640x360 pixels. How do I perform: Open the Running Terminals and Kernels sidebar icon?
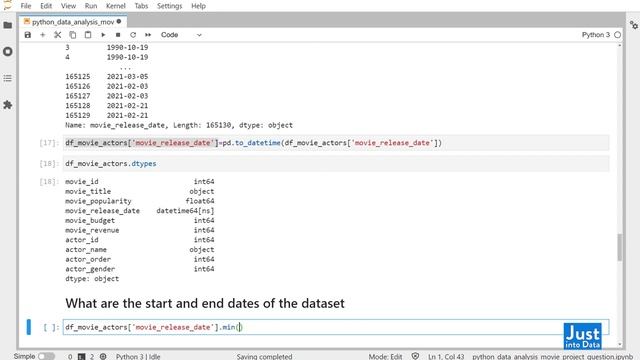pos(8,52)
